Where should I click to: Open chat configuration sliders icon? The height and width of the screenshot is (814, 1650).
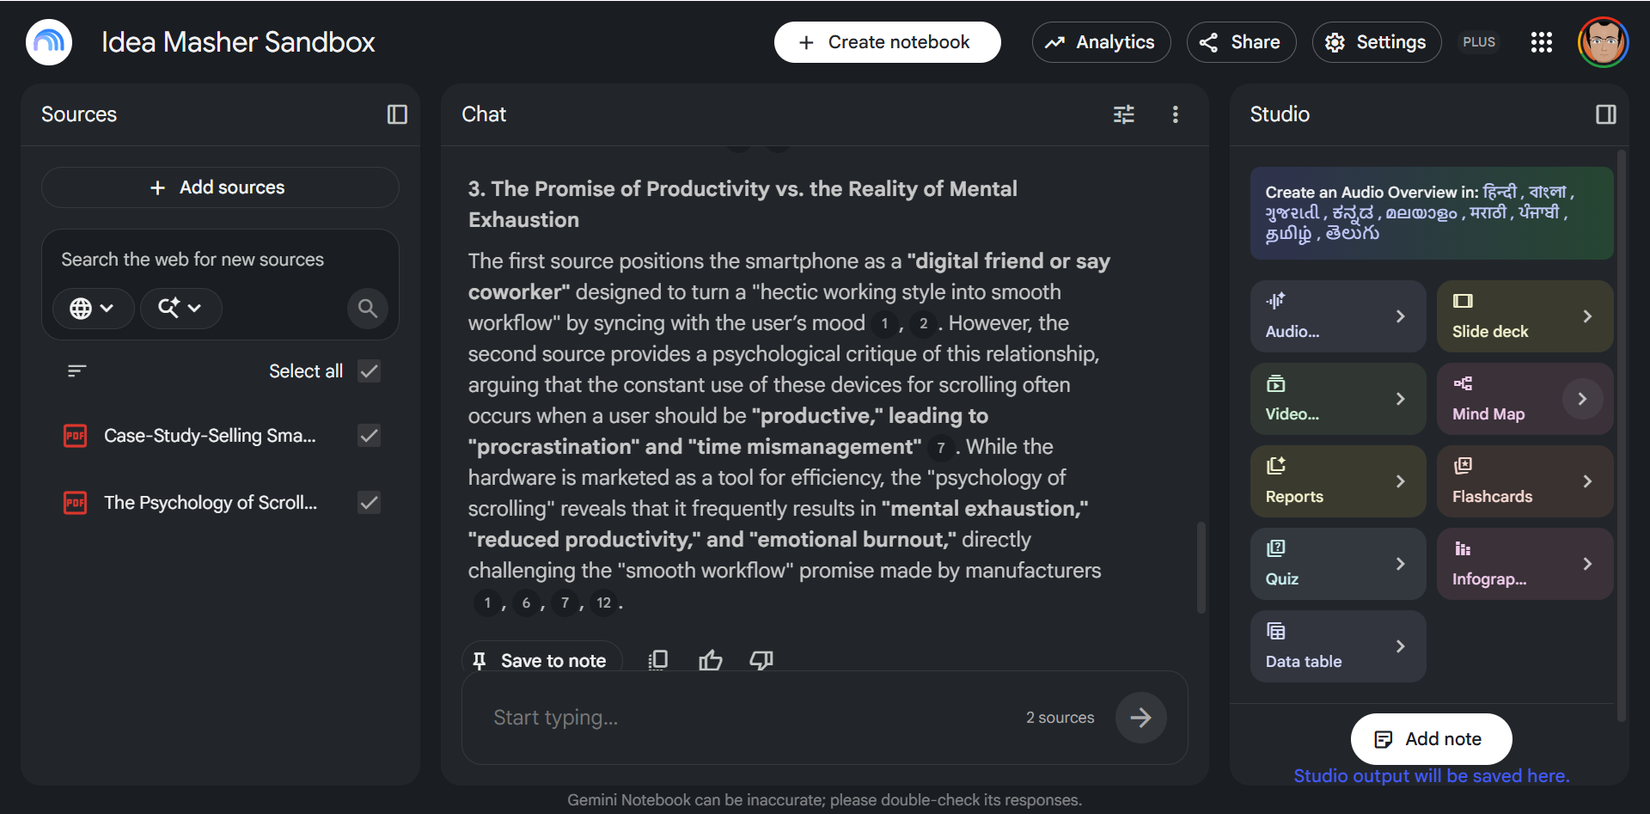click(1124, 114)
